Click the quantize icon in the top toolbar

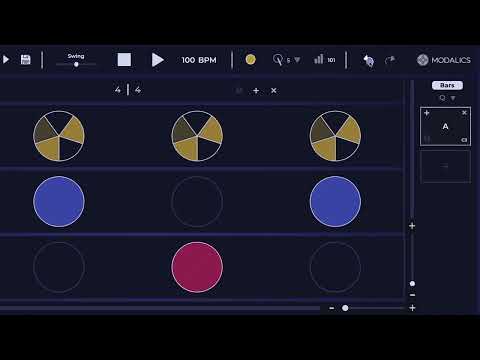[277, 60]
